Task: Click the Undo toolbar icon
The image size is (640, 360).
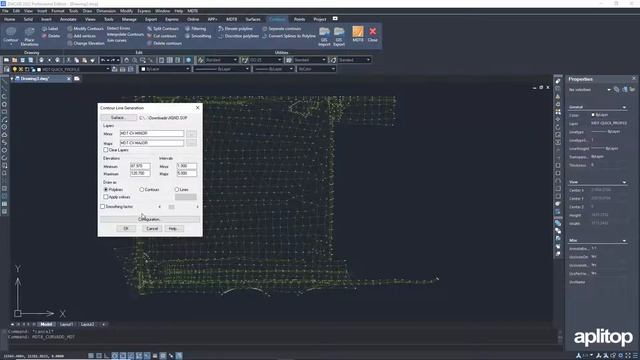Action: (103, 60)
